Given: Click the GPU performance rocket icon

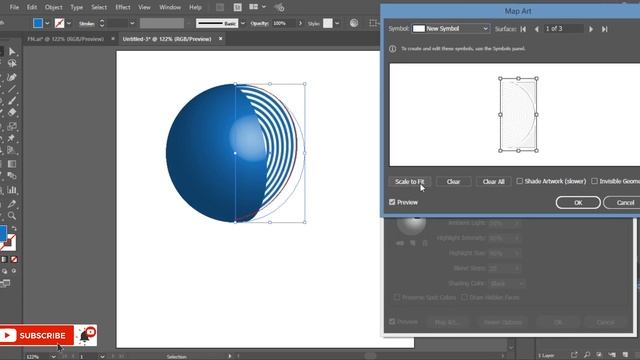Looking at the screenshot, I should 279,7.
